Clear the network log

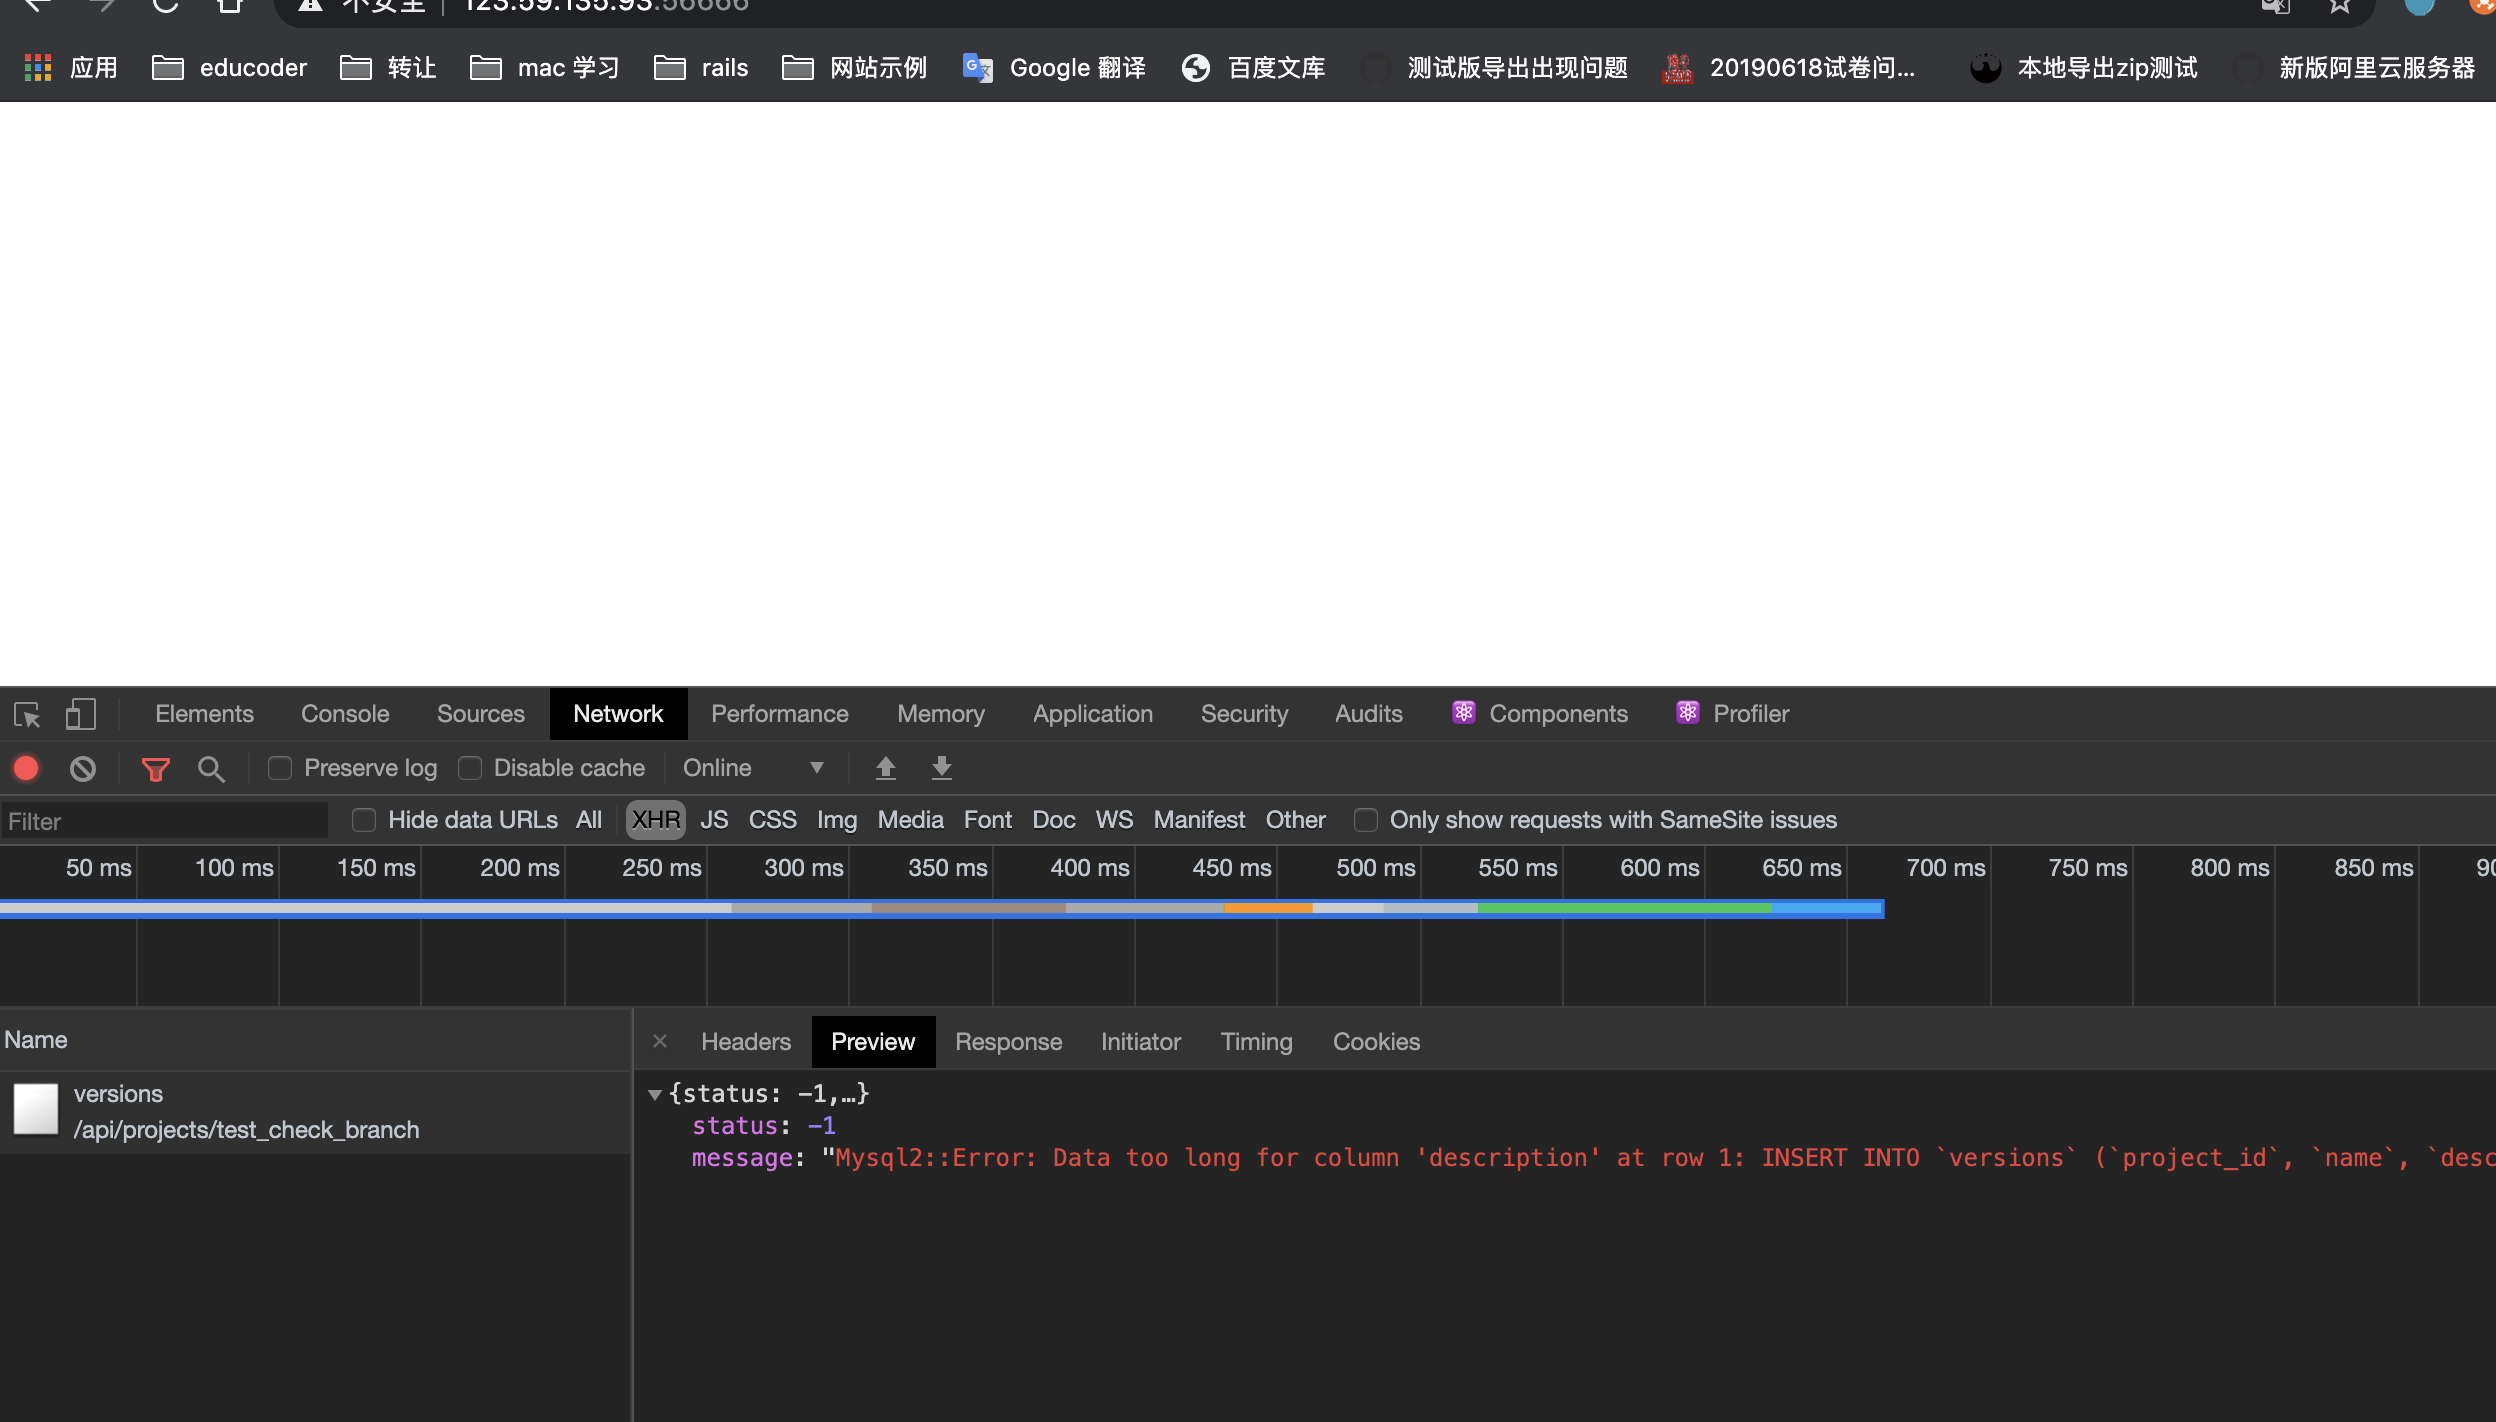tap(83, 768)
